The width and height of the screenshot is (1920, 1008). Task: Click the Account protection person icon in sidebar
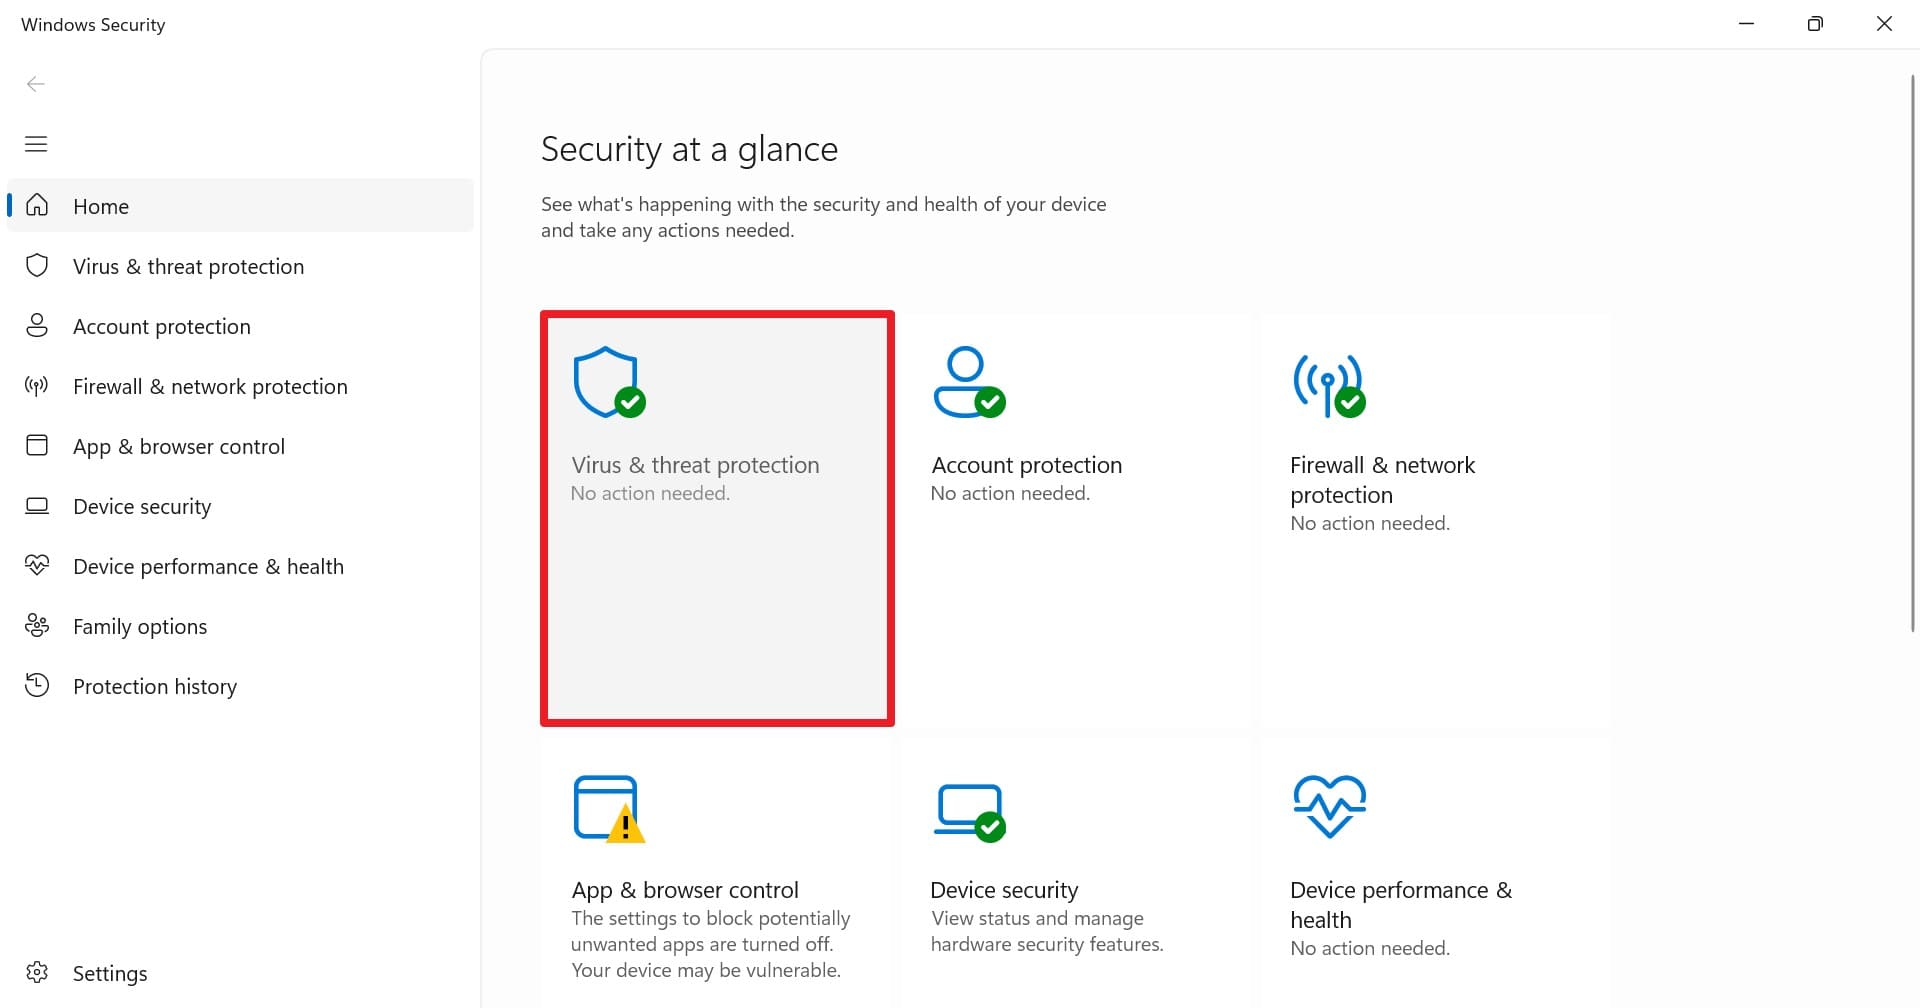click(x=37, y=326)
